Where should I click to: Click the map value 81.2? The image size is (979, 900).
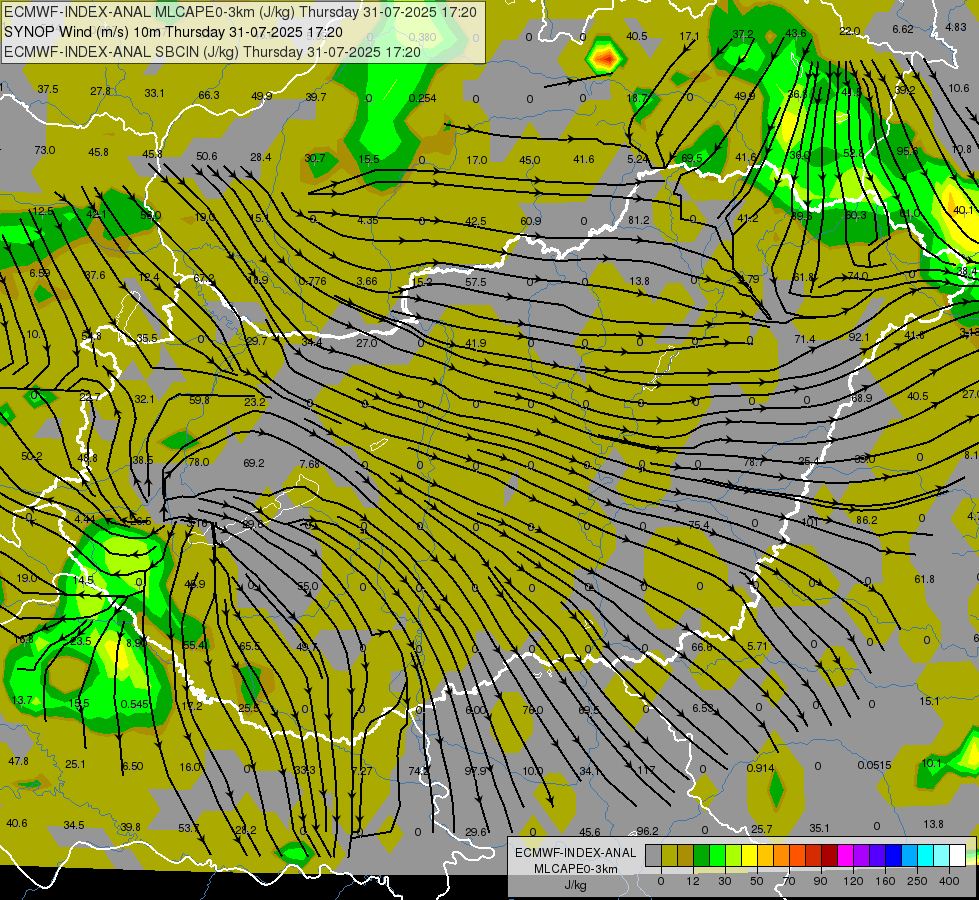[x=639, y=220]
